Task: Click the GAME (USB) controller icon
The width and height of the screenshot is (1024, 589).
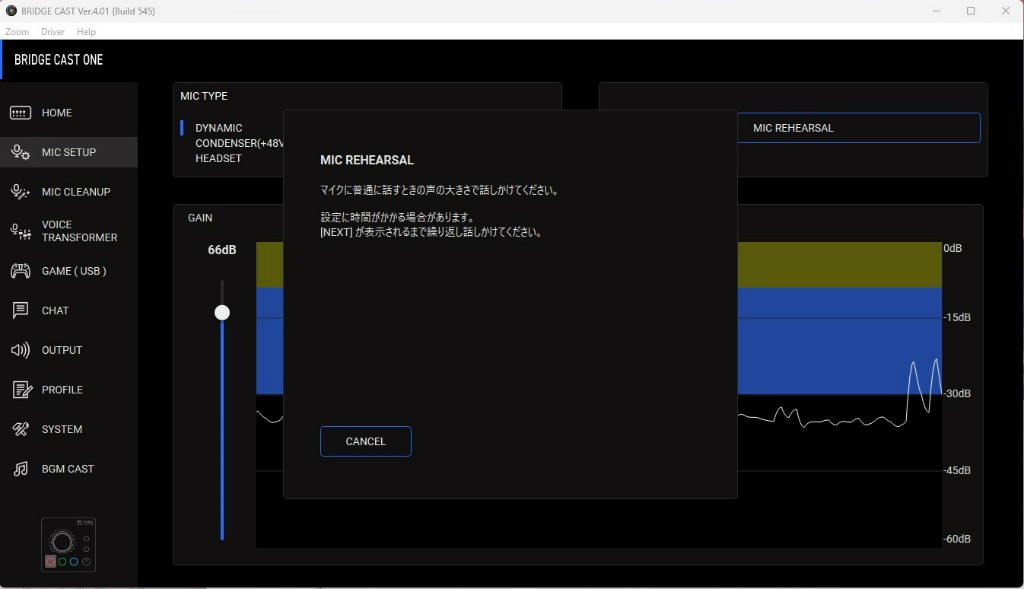Action: coord(20,271)
